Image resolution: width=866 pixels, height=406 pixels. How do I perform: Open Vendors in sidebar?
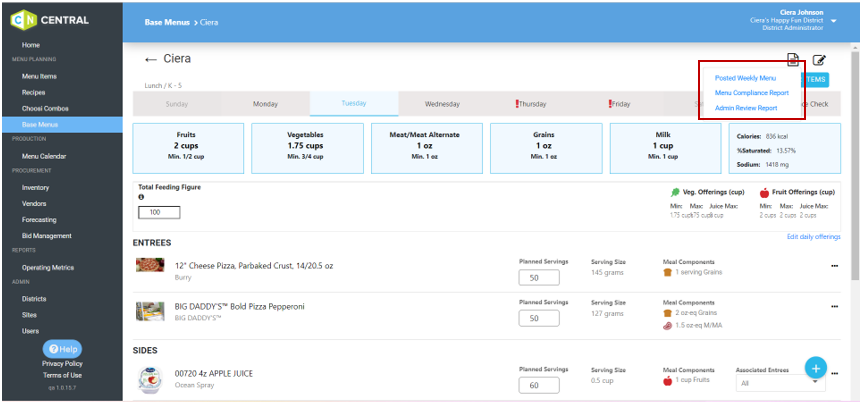coord(34,204)
